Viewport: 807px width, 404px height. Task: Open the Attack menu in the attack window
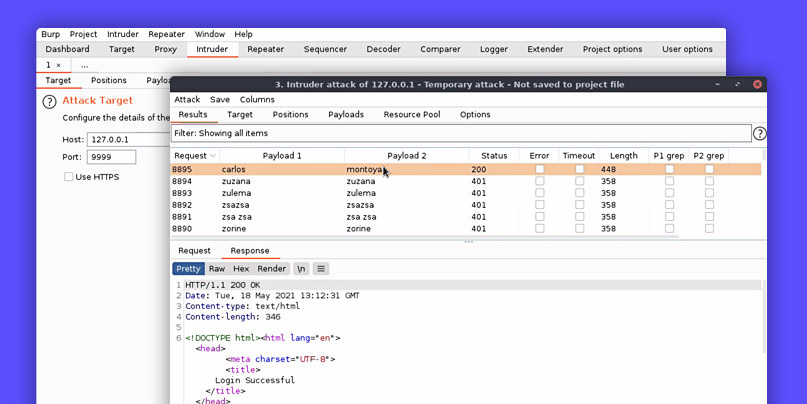click(187, 99)
